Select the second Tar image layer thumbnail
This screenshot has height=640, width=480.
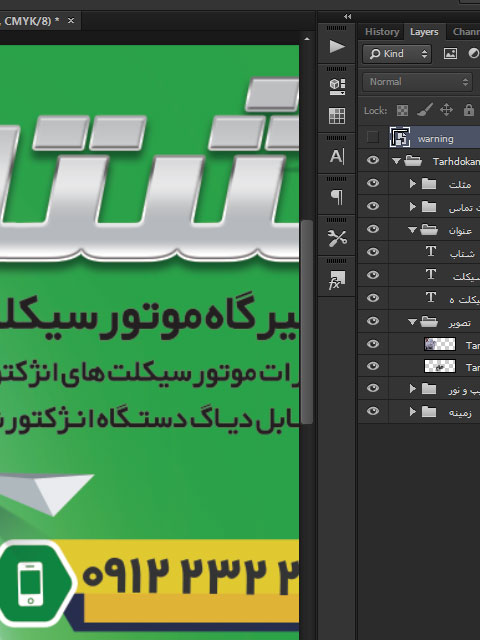pos(440,366)
